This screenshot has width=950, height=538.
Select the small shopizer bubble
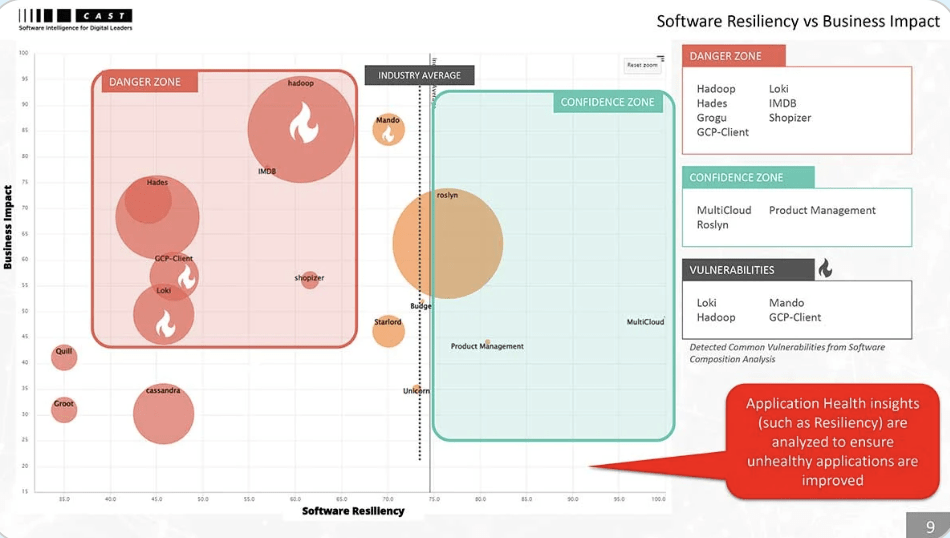tap(310, 279)
